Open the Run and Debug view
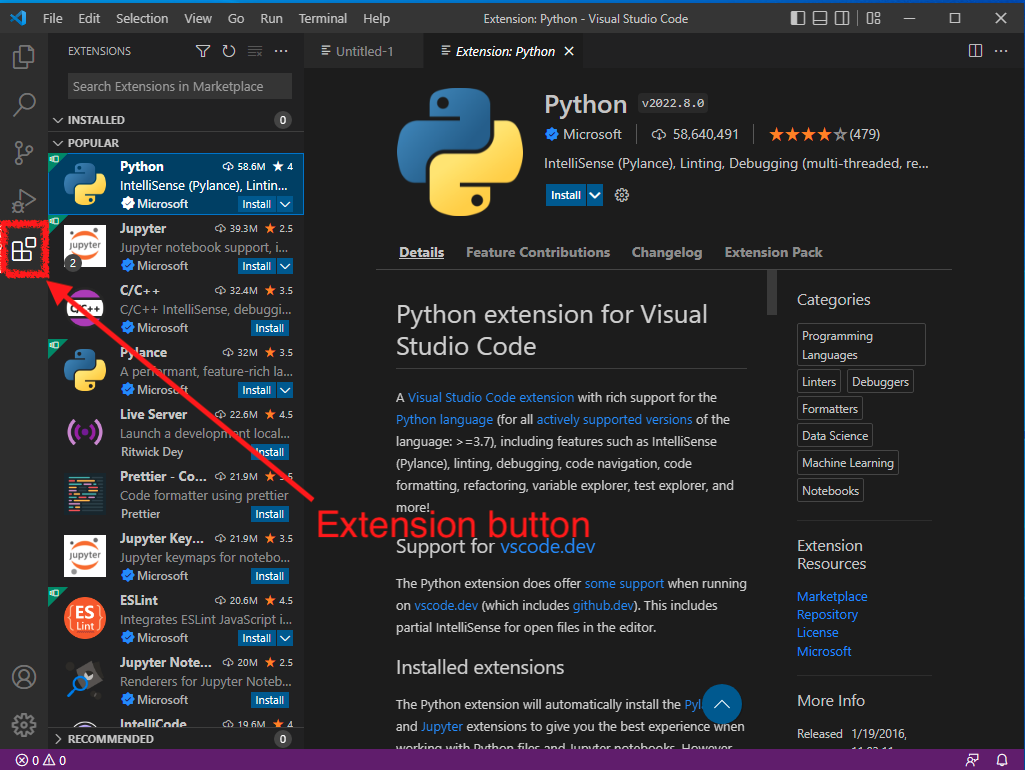This screenshot has height=770, width=1025. [24, 200]
